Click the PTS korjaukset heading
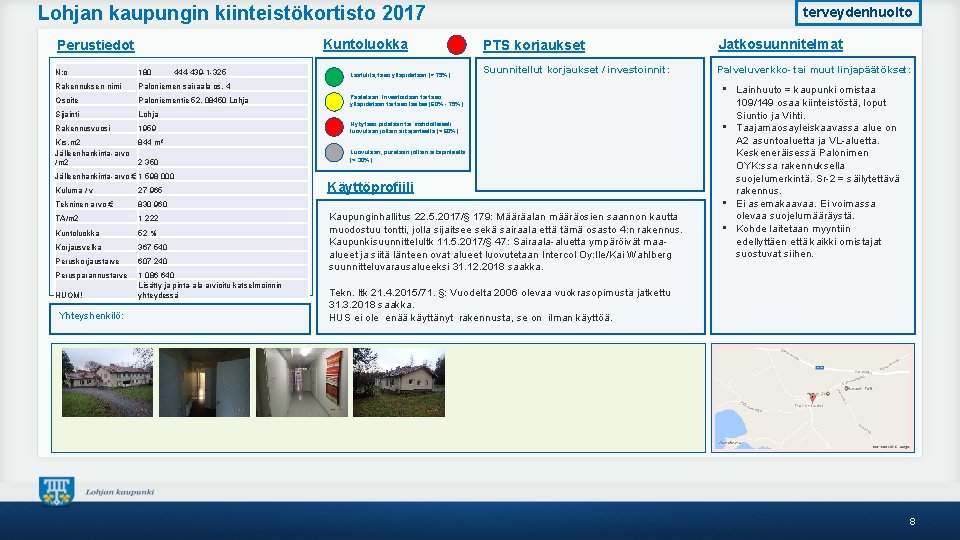This screenshot has width=960, height=540. tap(533, 45)
